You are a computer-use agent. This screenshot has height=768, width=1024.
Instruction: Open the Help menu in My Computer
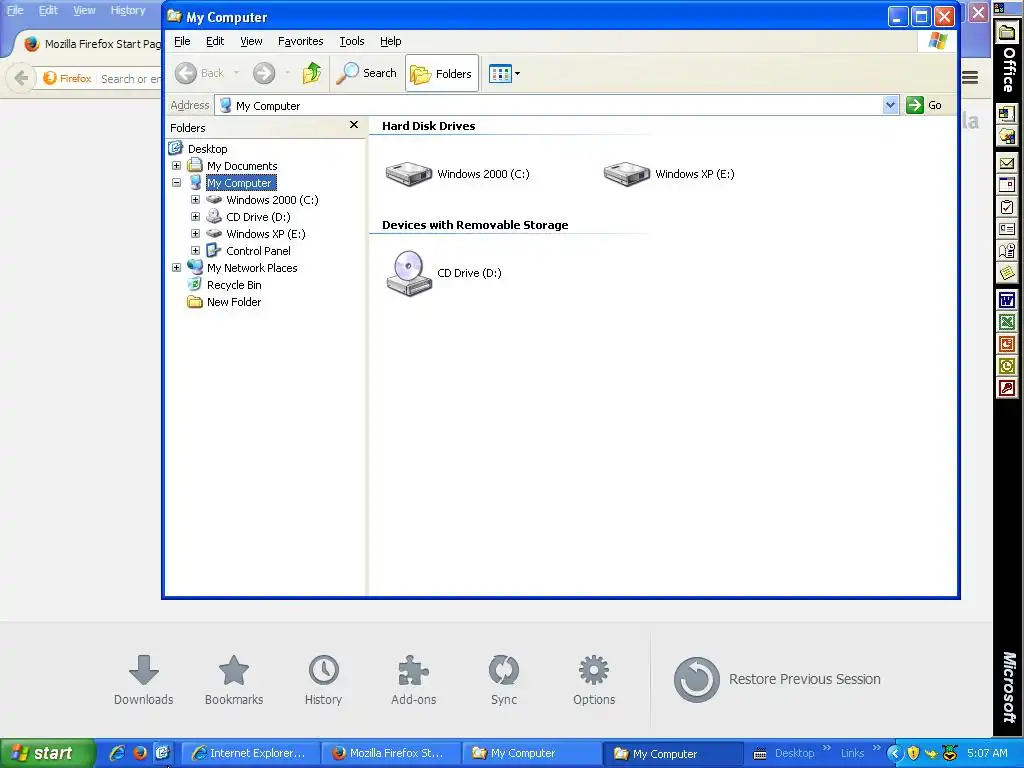pos(391,41)
